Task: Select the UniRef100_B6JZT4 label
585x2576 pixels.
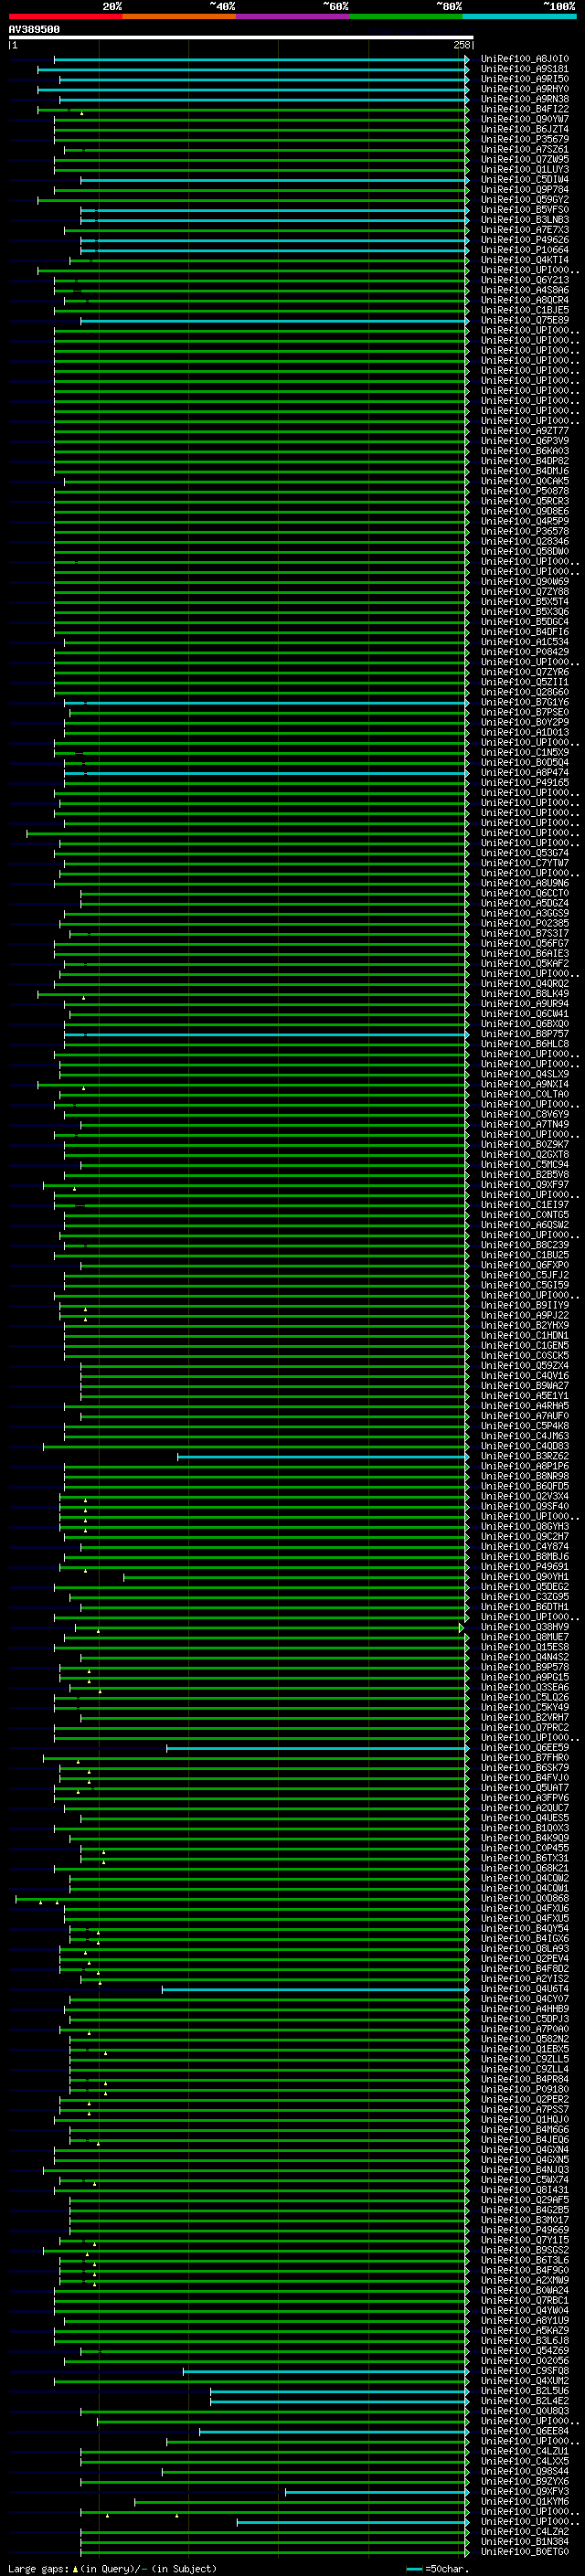Action: coord(524,129)
